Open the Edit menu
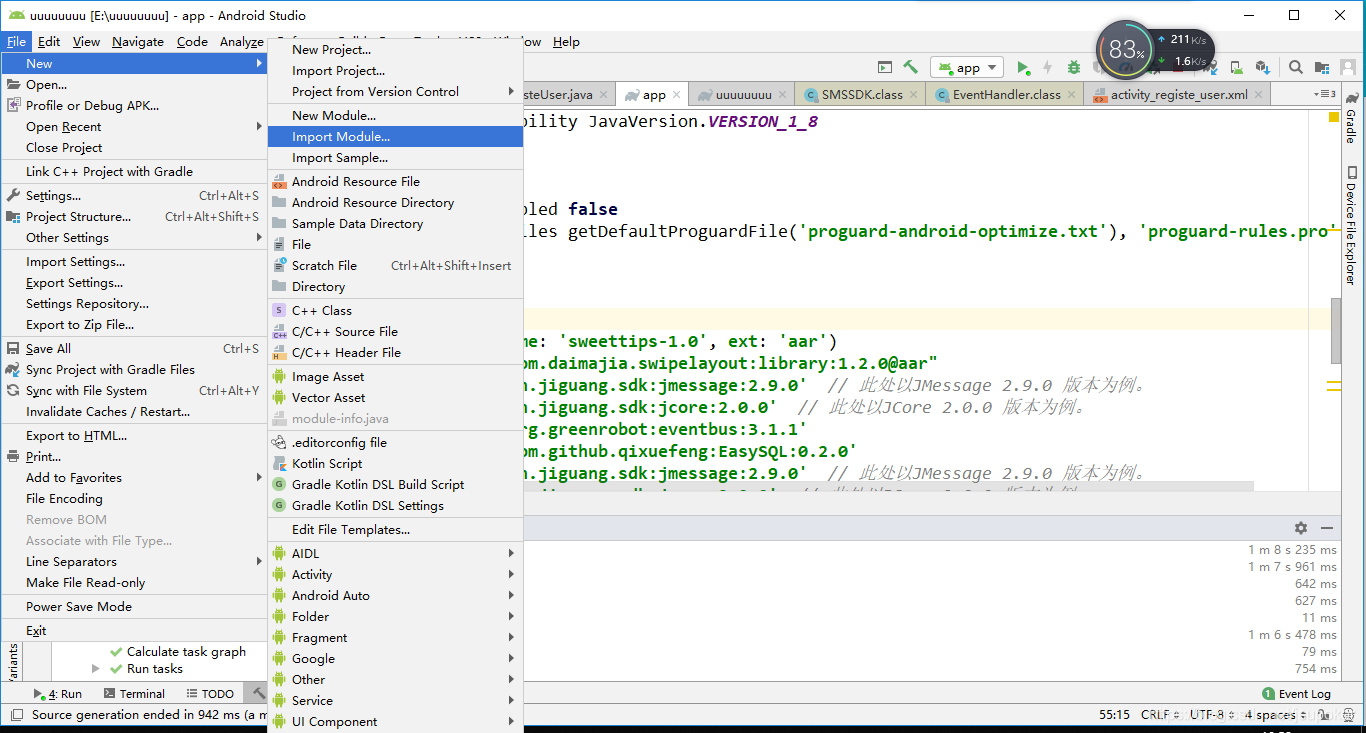This screenshot has width=1366, height=733. click(49, 41)
